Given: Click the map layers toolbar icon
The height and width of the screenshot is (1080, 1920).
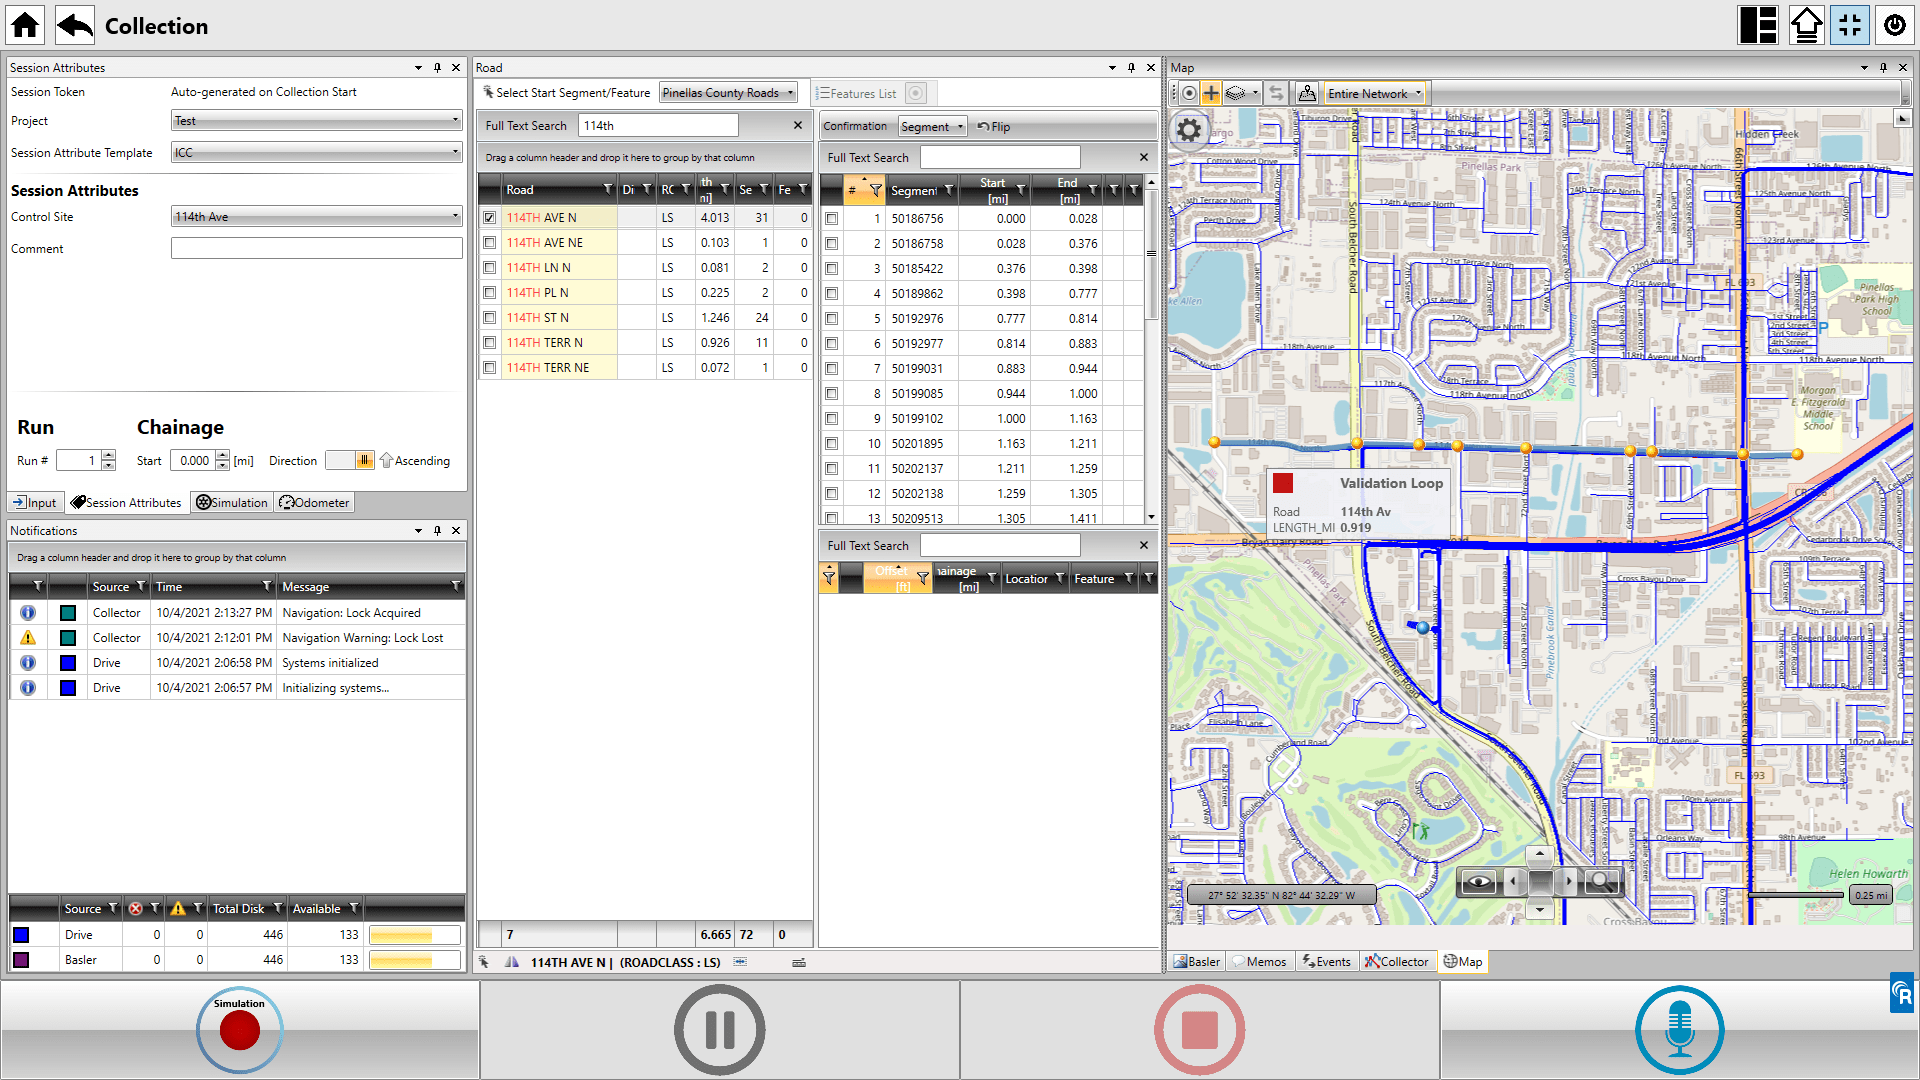Looking at the screenshot, I should pos(1237,93).
